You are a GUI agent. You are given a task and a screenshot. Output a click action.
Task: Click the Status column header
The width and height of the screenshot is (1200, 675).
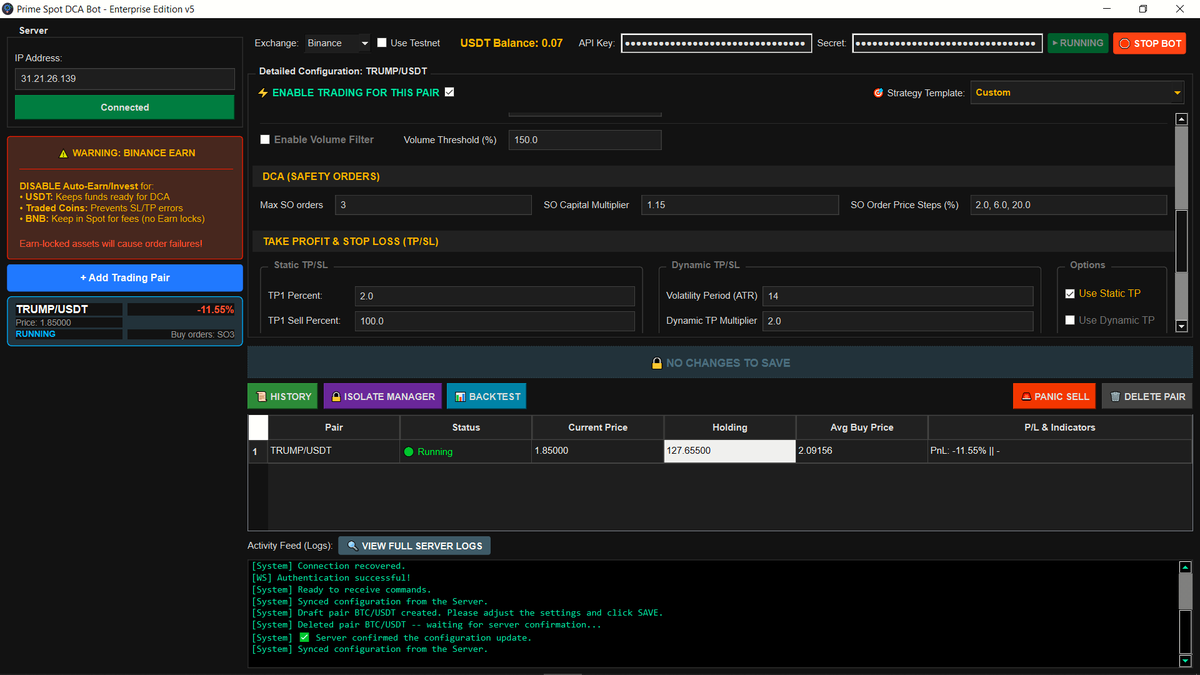click(466, 427)
